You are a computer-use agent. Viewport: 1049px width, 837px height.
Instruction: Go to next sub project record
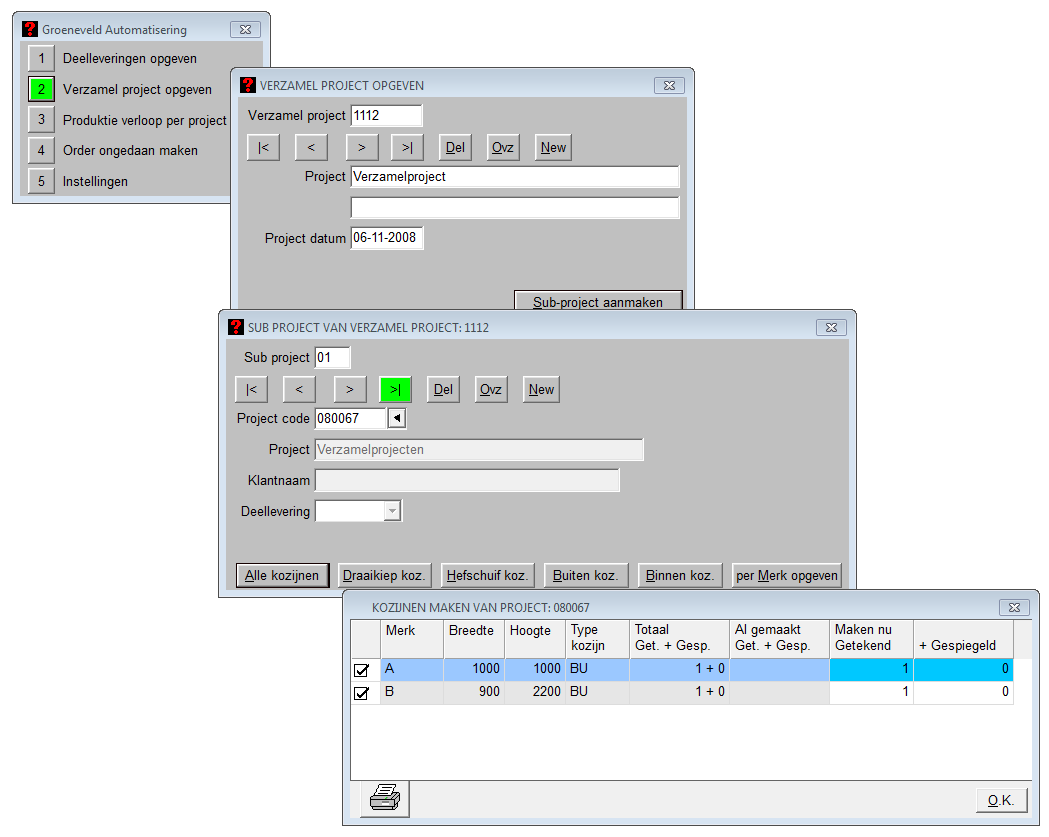tap(350, 390)
